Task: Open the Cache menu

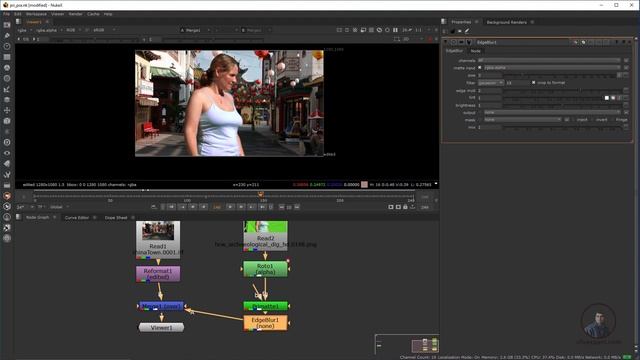Action: pos(93,14)
